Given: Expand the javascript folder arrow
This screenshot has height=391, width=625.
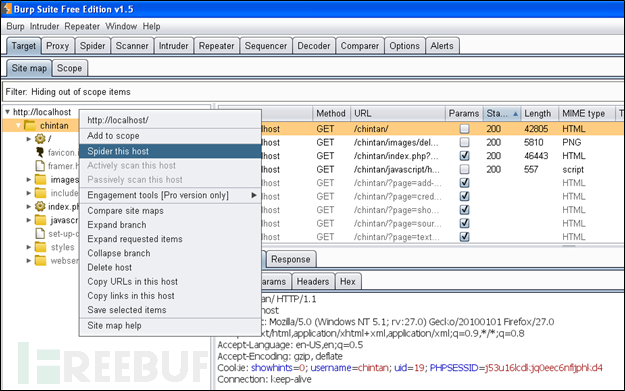Looking at the screenshot, I should pyautogui.click(x=29, y=220).
